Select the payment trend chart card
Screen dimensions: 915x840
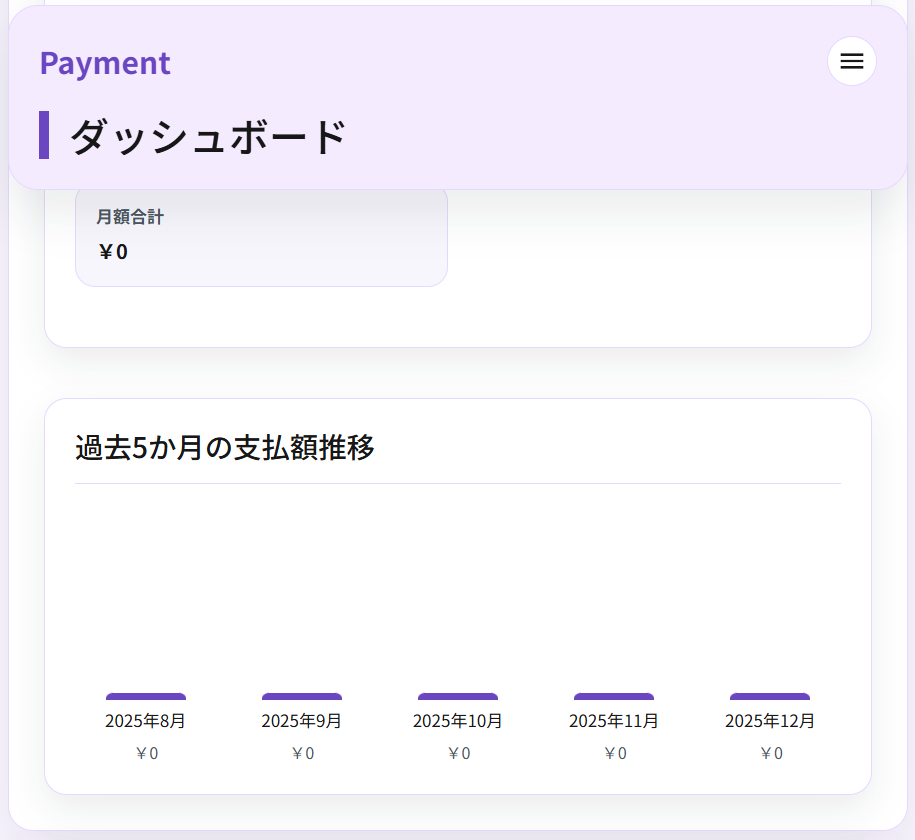click(x=457, y=592)
